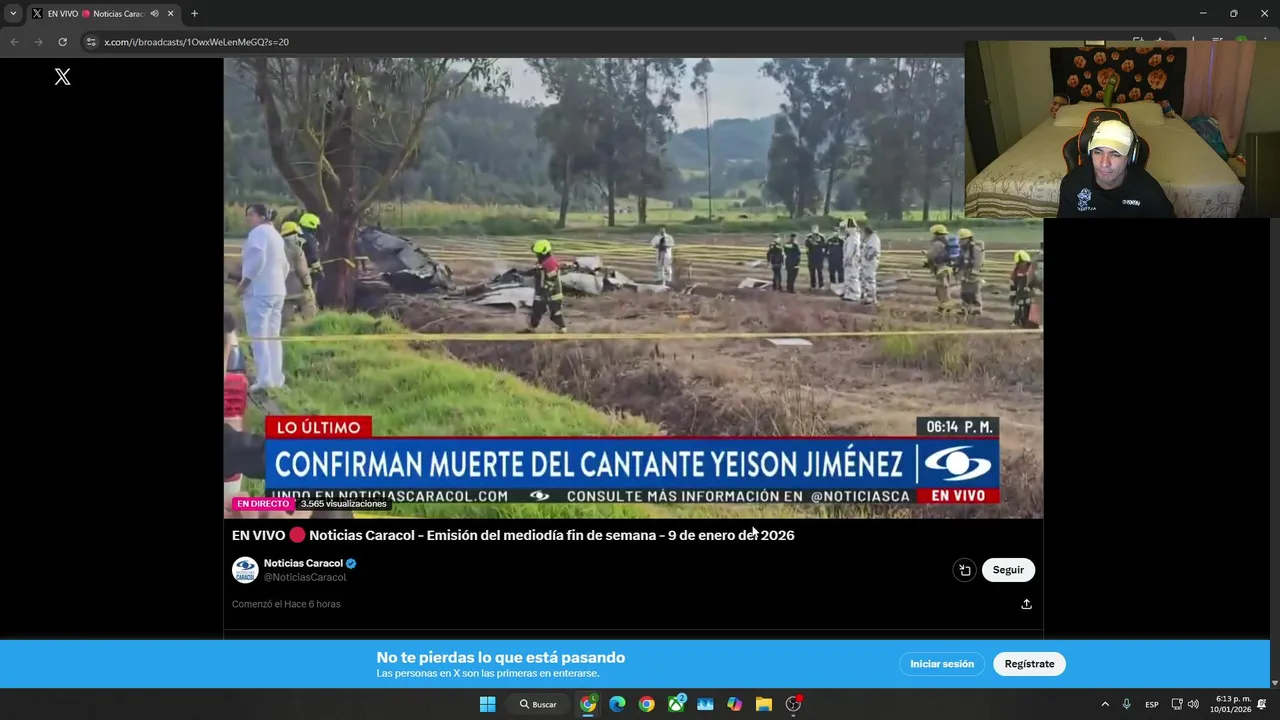Open Microsoft Copilot from the taskbar
Screen dimensions: 1280x720
coord(734,704)
